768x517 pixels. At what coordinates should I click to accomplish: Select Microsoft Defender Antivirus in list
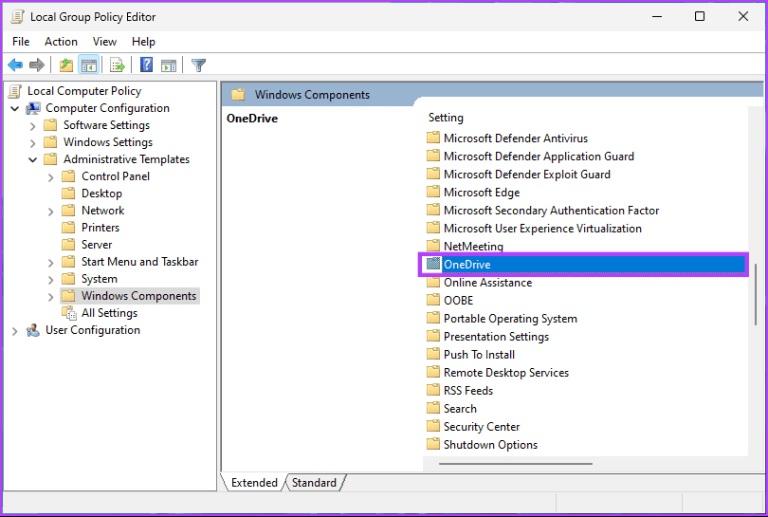515,138
